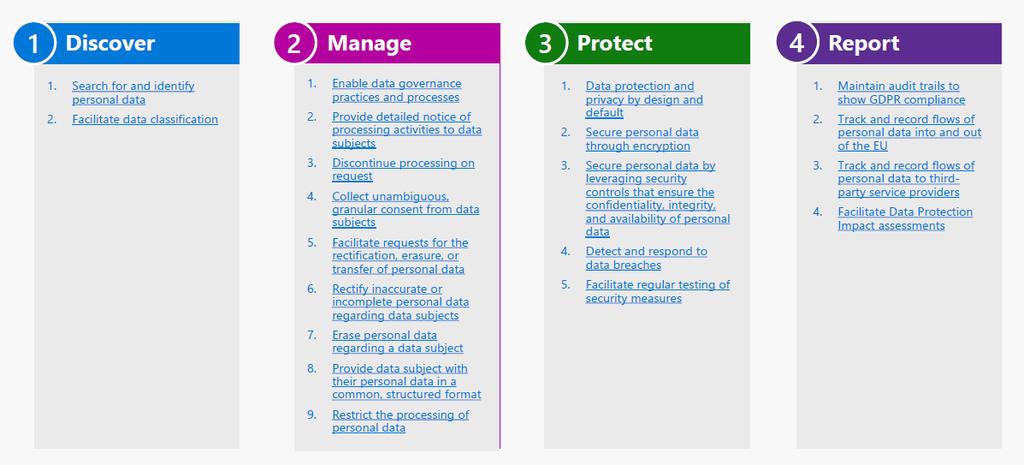This screenshot has height=465, width=1024.
Task: Click the blue number 1 circle icon
Action: pyautogui.click(x=33, y=43)
